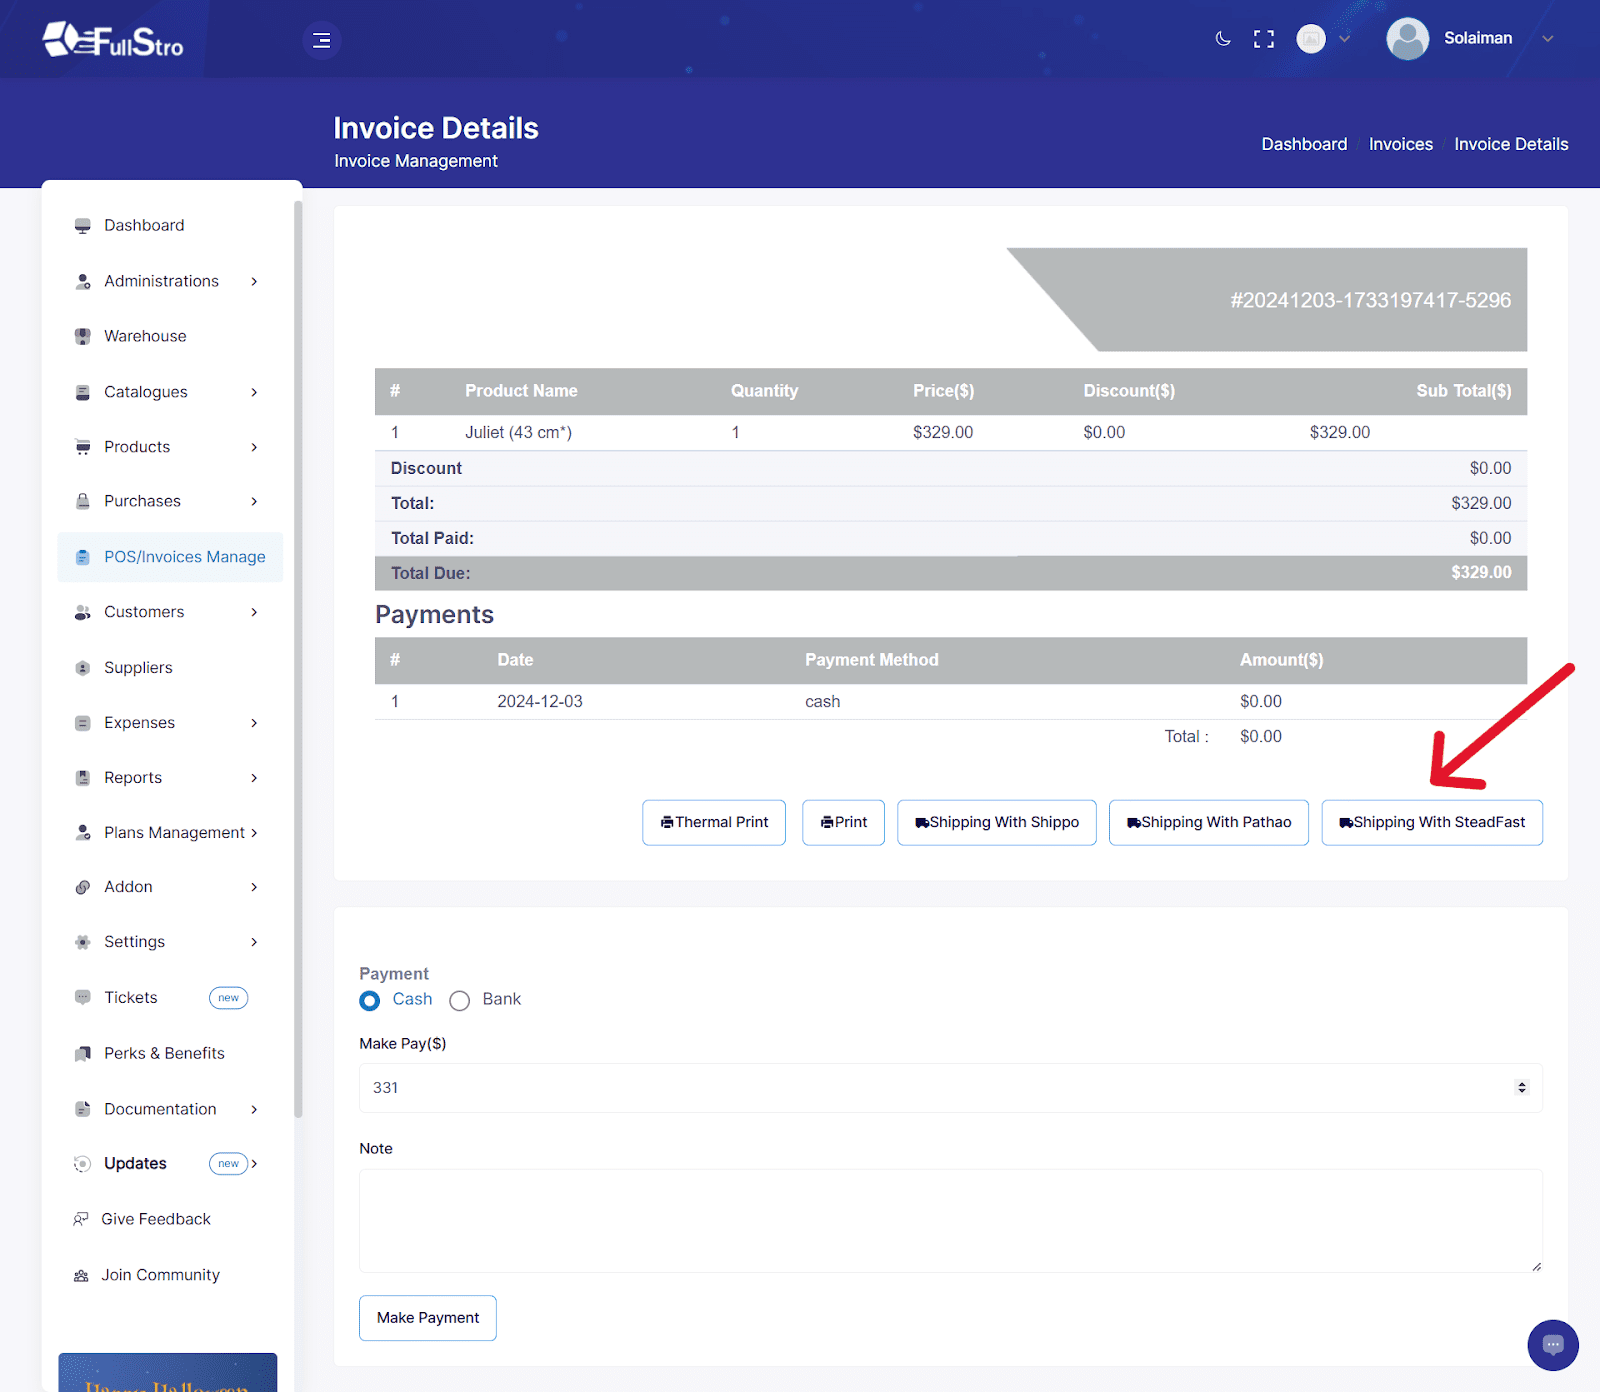Open the Perks & Benefits menu item
Screen dimensions: 1600x1392
[x=170, y=1054]
